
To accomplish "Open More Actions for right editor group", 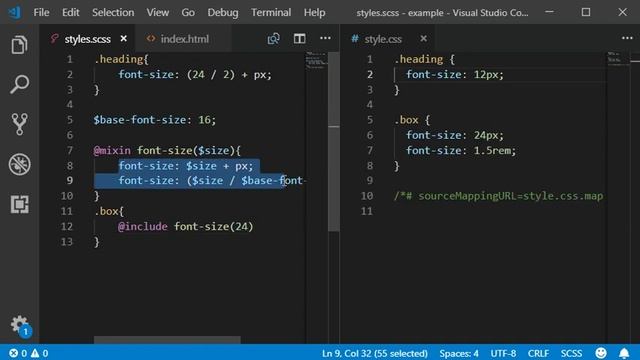I will (627, 38).
